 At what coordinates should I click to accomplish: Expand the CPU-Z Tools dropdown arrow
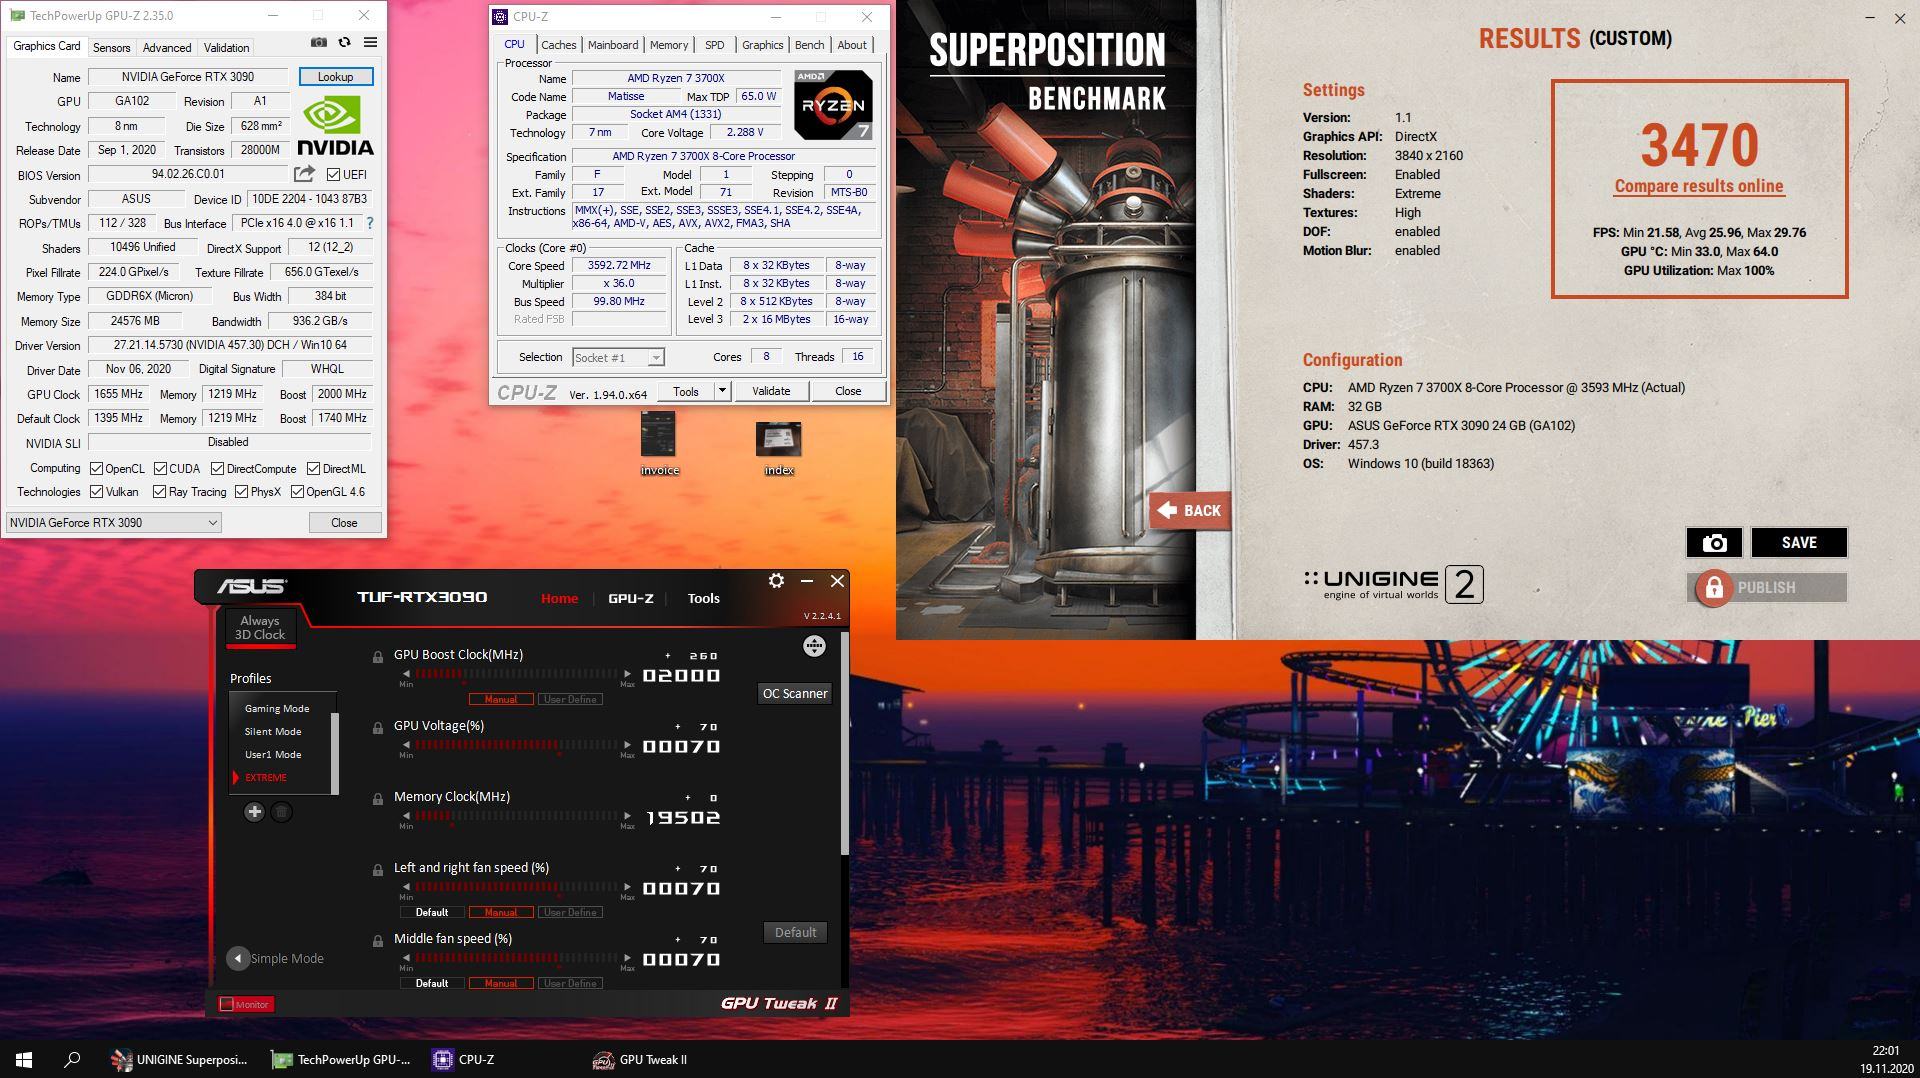tap(722, 391)
